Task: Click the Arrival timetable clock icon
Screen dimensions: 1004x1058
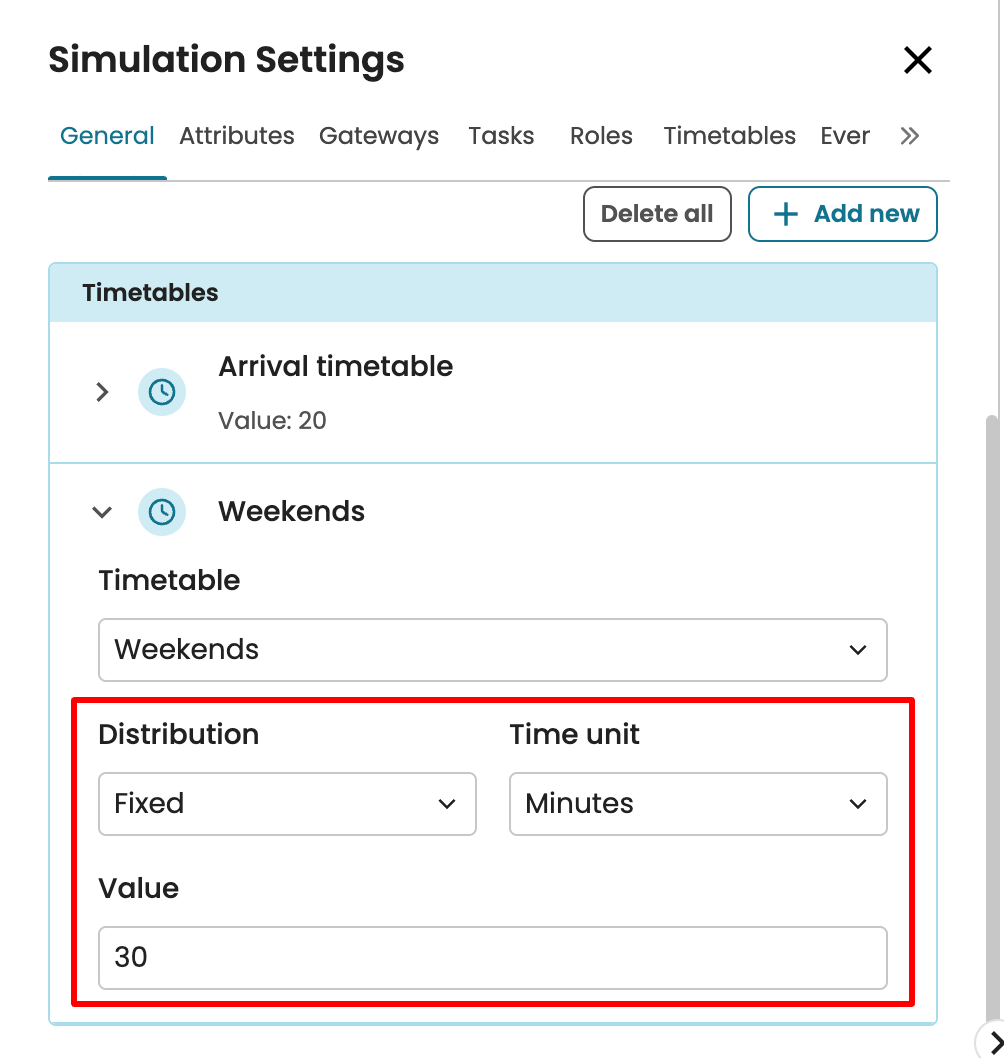Action: [x=161, y=392]
